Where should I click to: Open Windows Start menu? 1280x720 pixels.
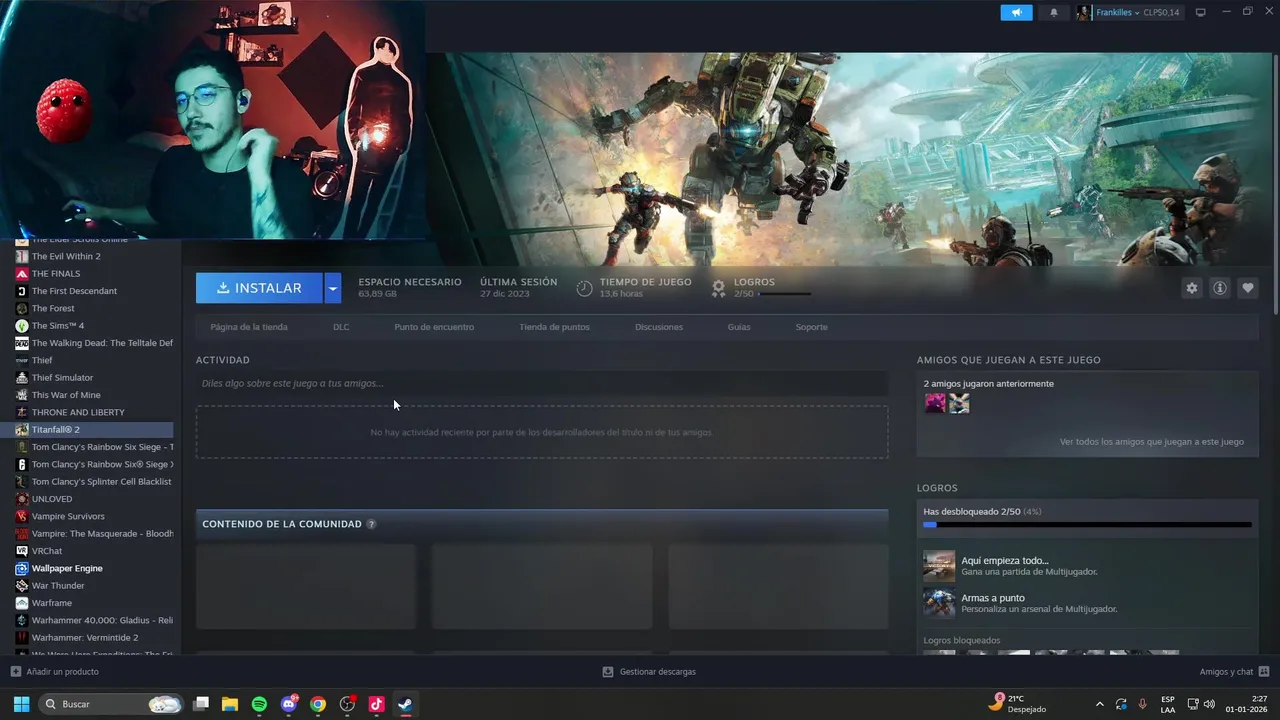pos(21,704)
